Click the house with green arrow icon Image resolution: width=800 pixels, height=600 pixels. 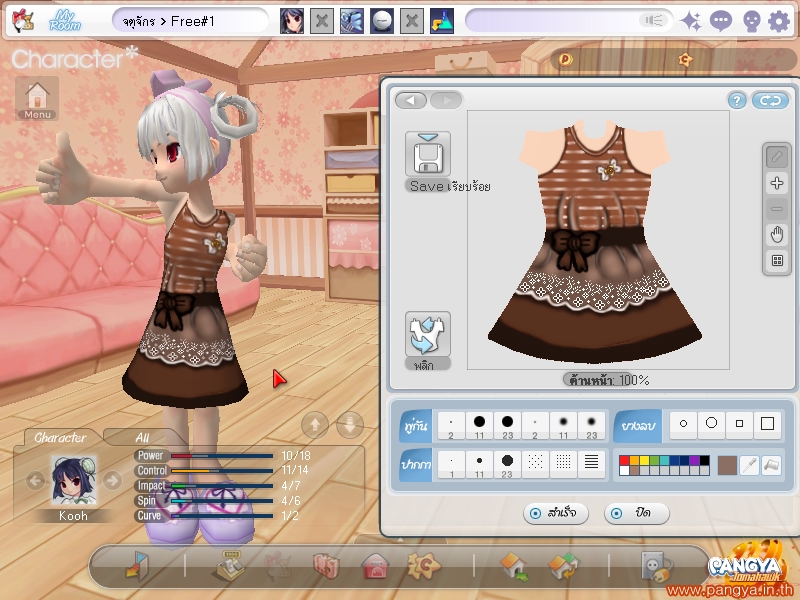(x=514, y=566)
